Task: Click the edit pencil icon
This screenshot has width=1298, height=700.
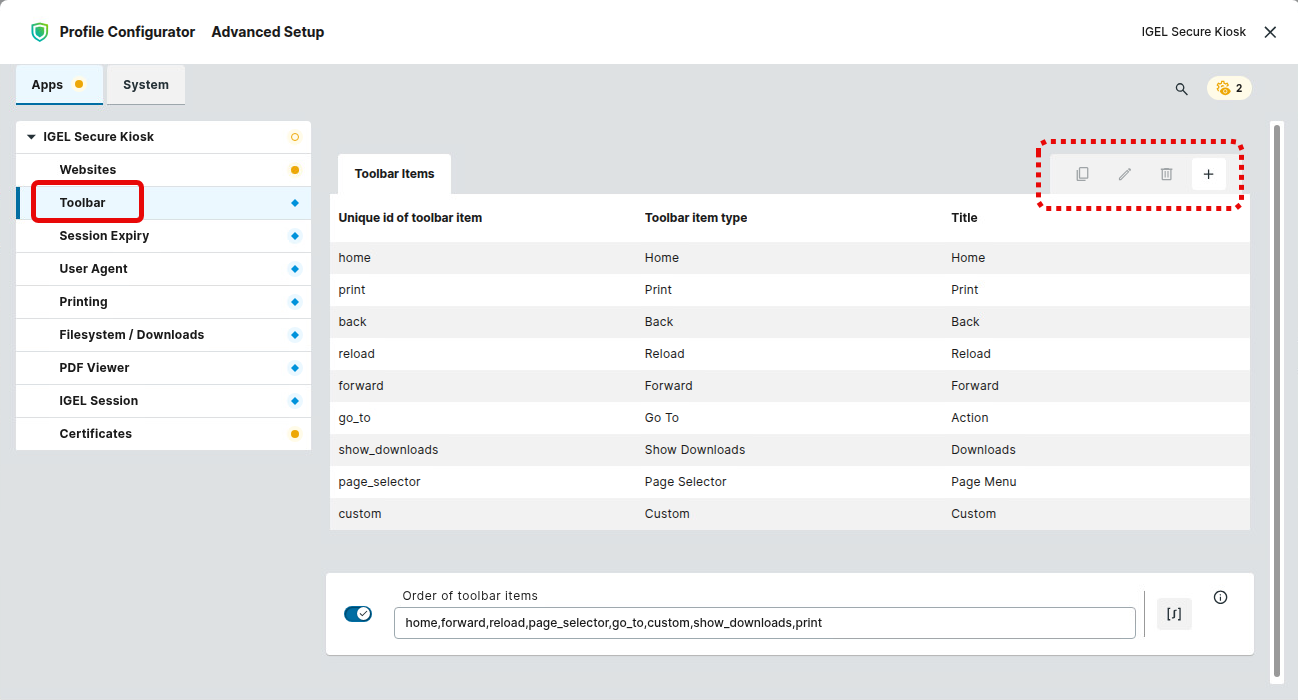Action: (1124, 174)
